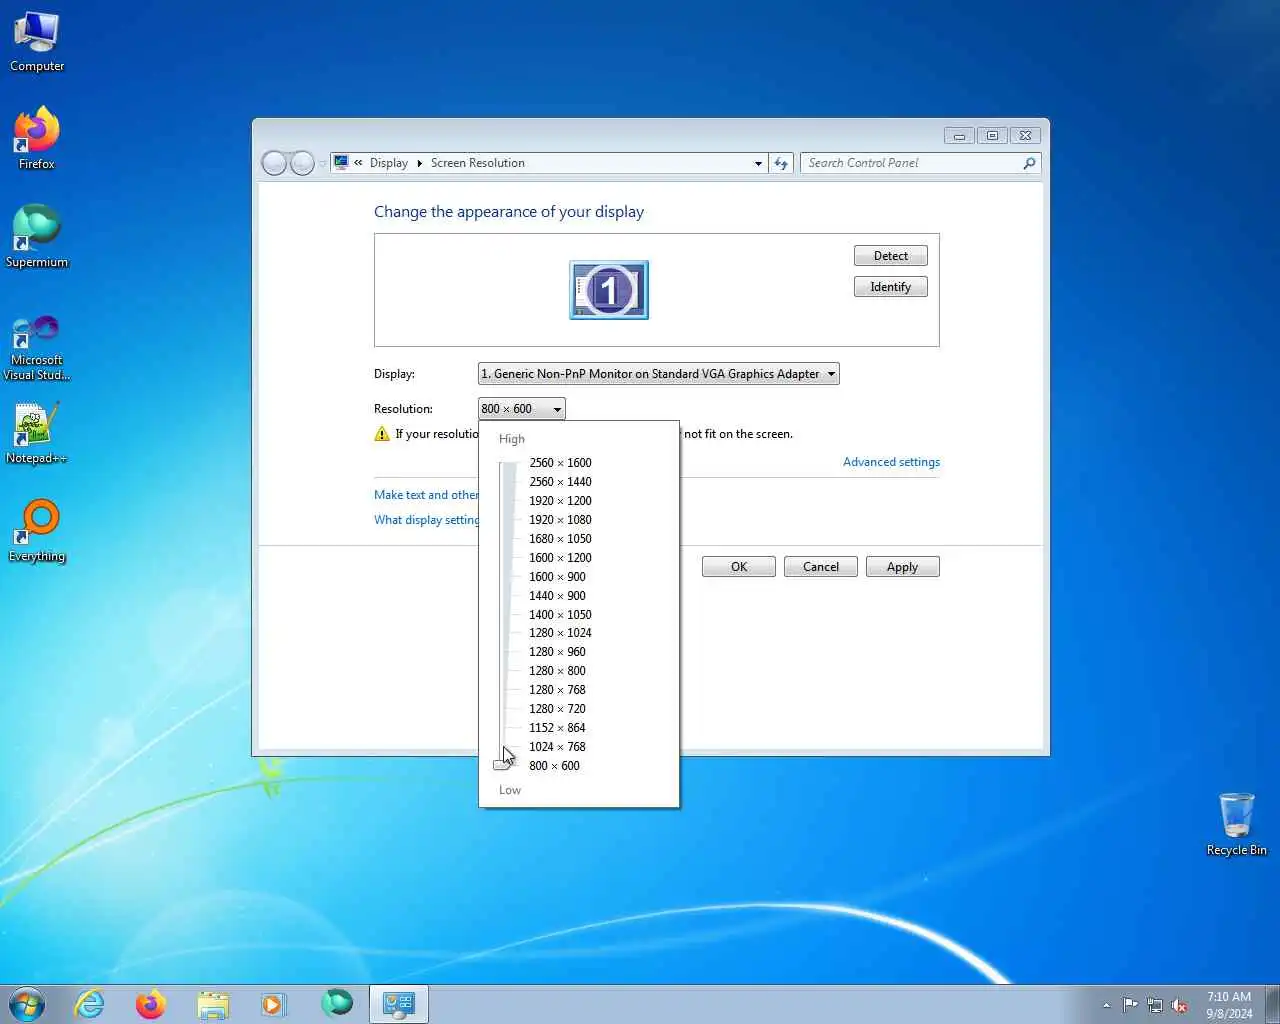Click OK to confirm settings

[739, 567]
